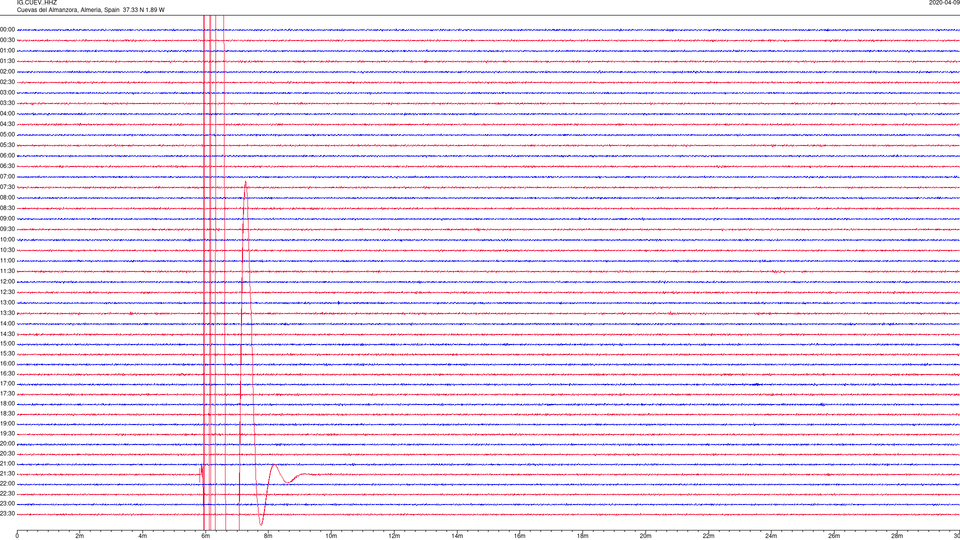Select the 23:30 trace time label
The height and width of the screenshot is (540, 960).
tap(7, 514)
